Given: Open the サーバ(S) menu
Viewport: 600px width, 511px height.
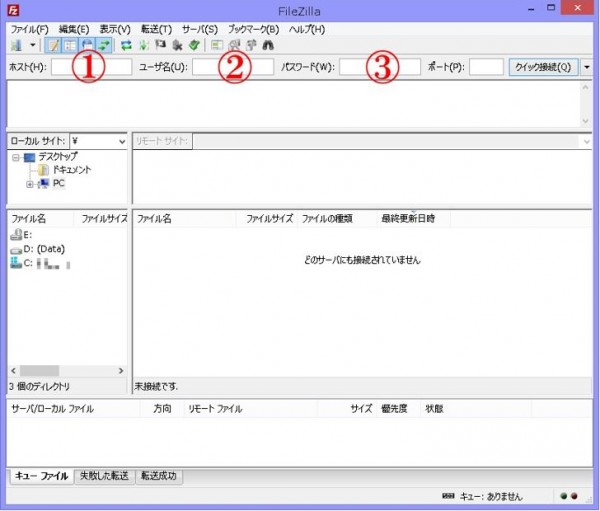Looking at the screenshot, I should coord(200,29).
